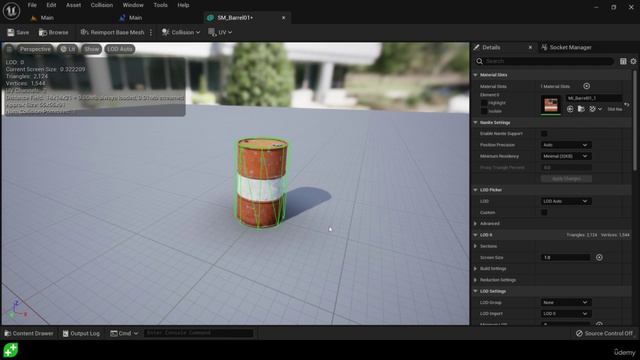Screen dimensions: 640x360
Task: Browse to material in Content Browser icon
Action: (581, 109)
